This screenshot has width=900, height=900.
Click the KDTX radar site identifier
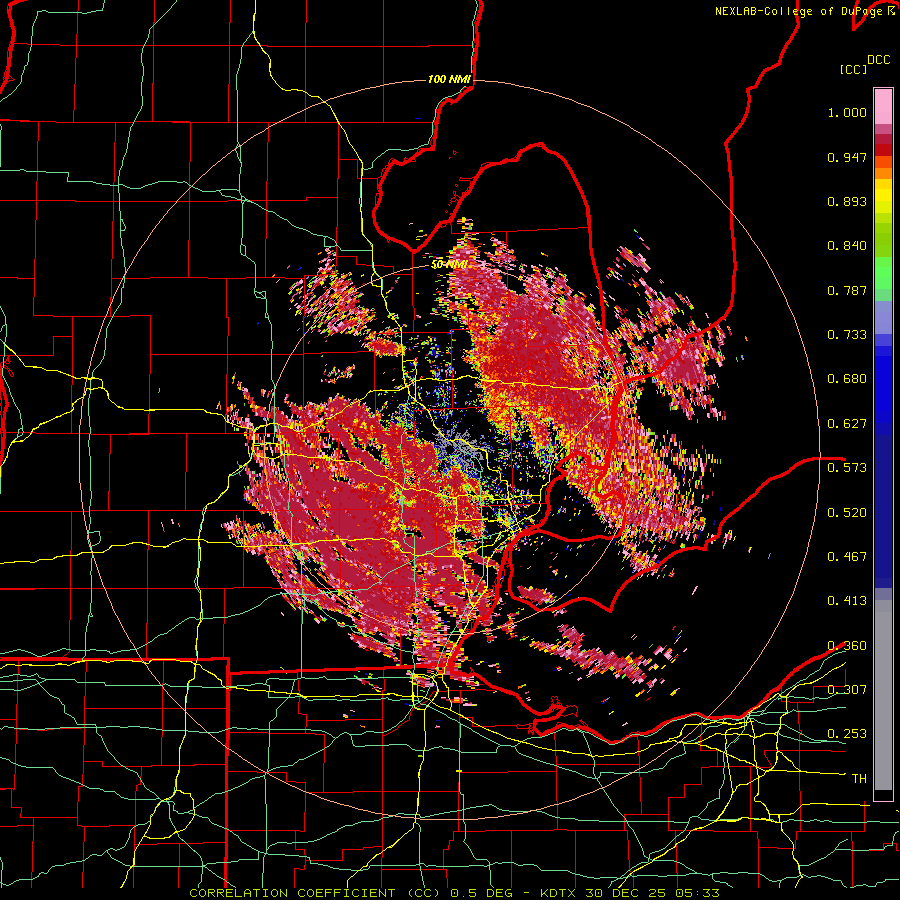(560, 893)
